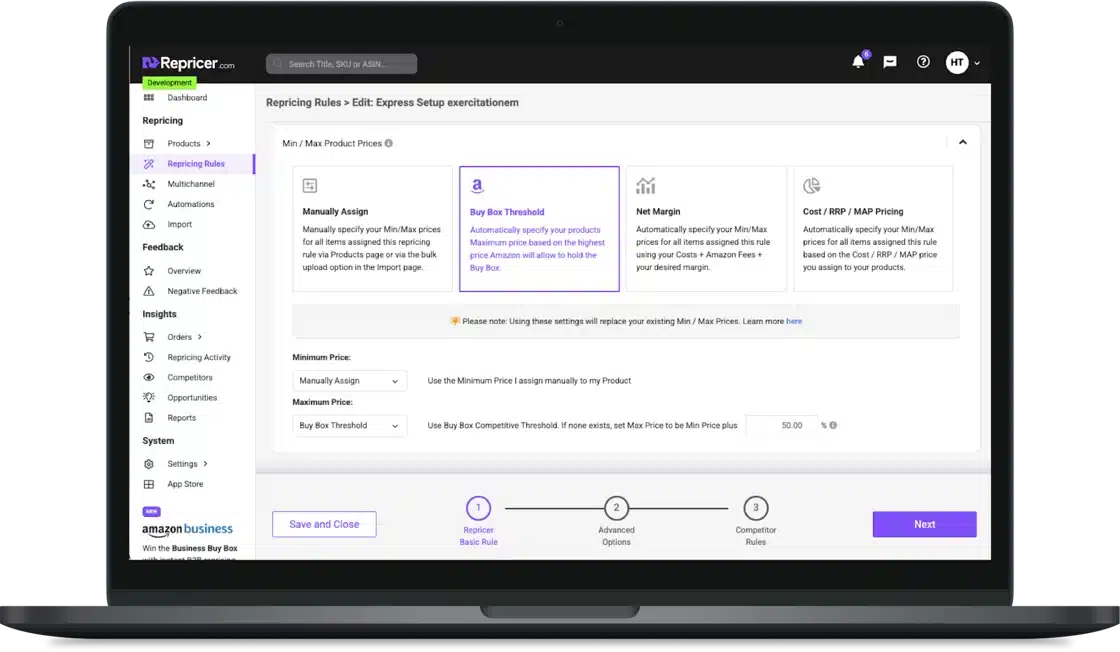Open Reports page
The image size is (1120, 652).
(181, 418)
